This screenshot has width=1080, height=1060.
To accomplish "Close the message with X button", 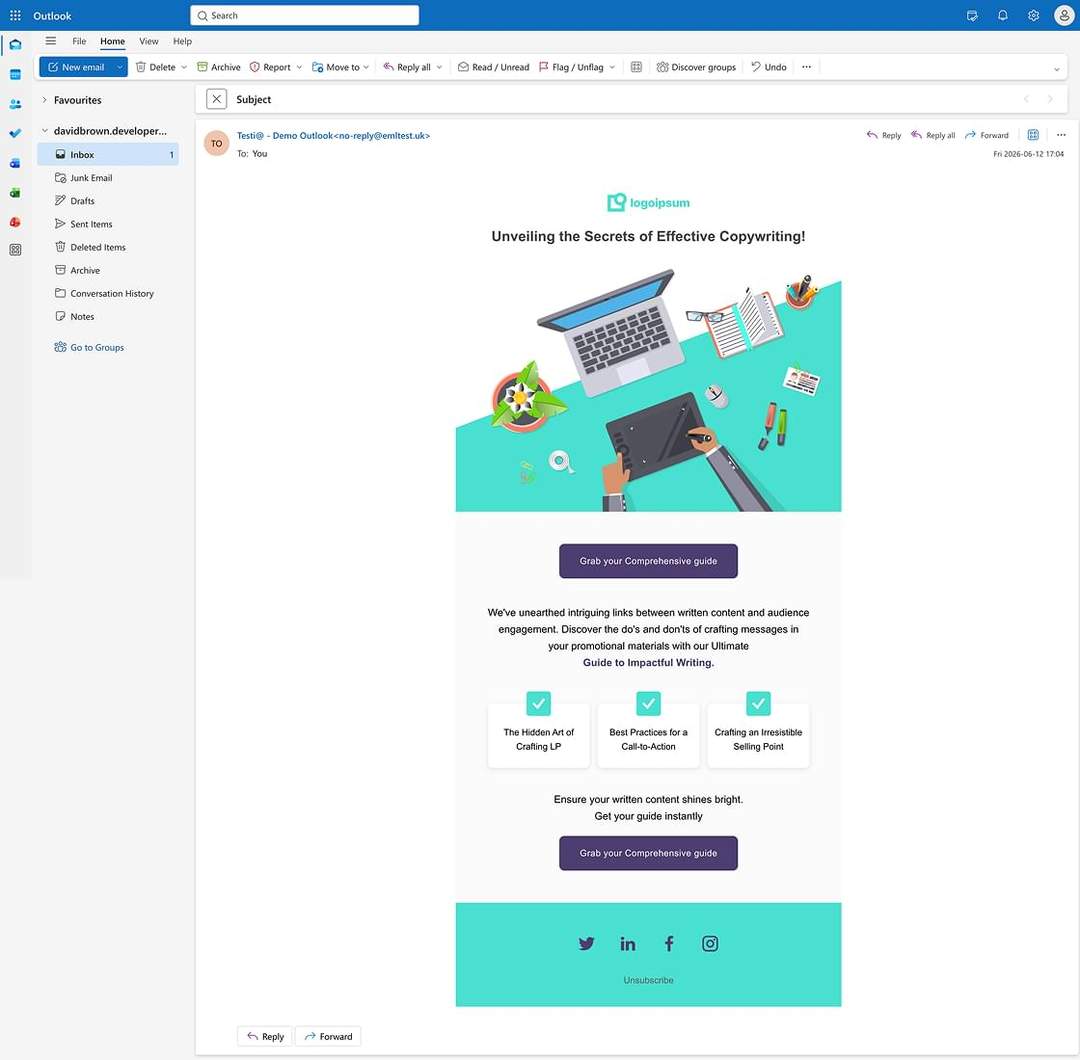I will tap(216, 99).
